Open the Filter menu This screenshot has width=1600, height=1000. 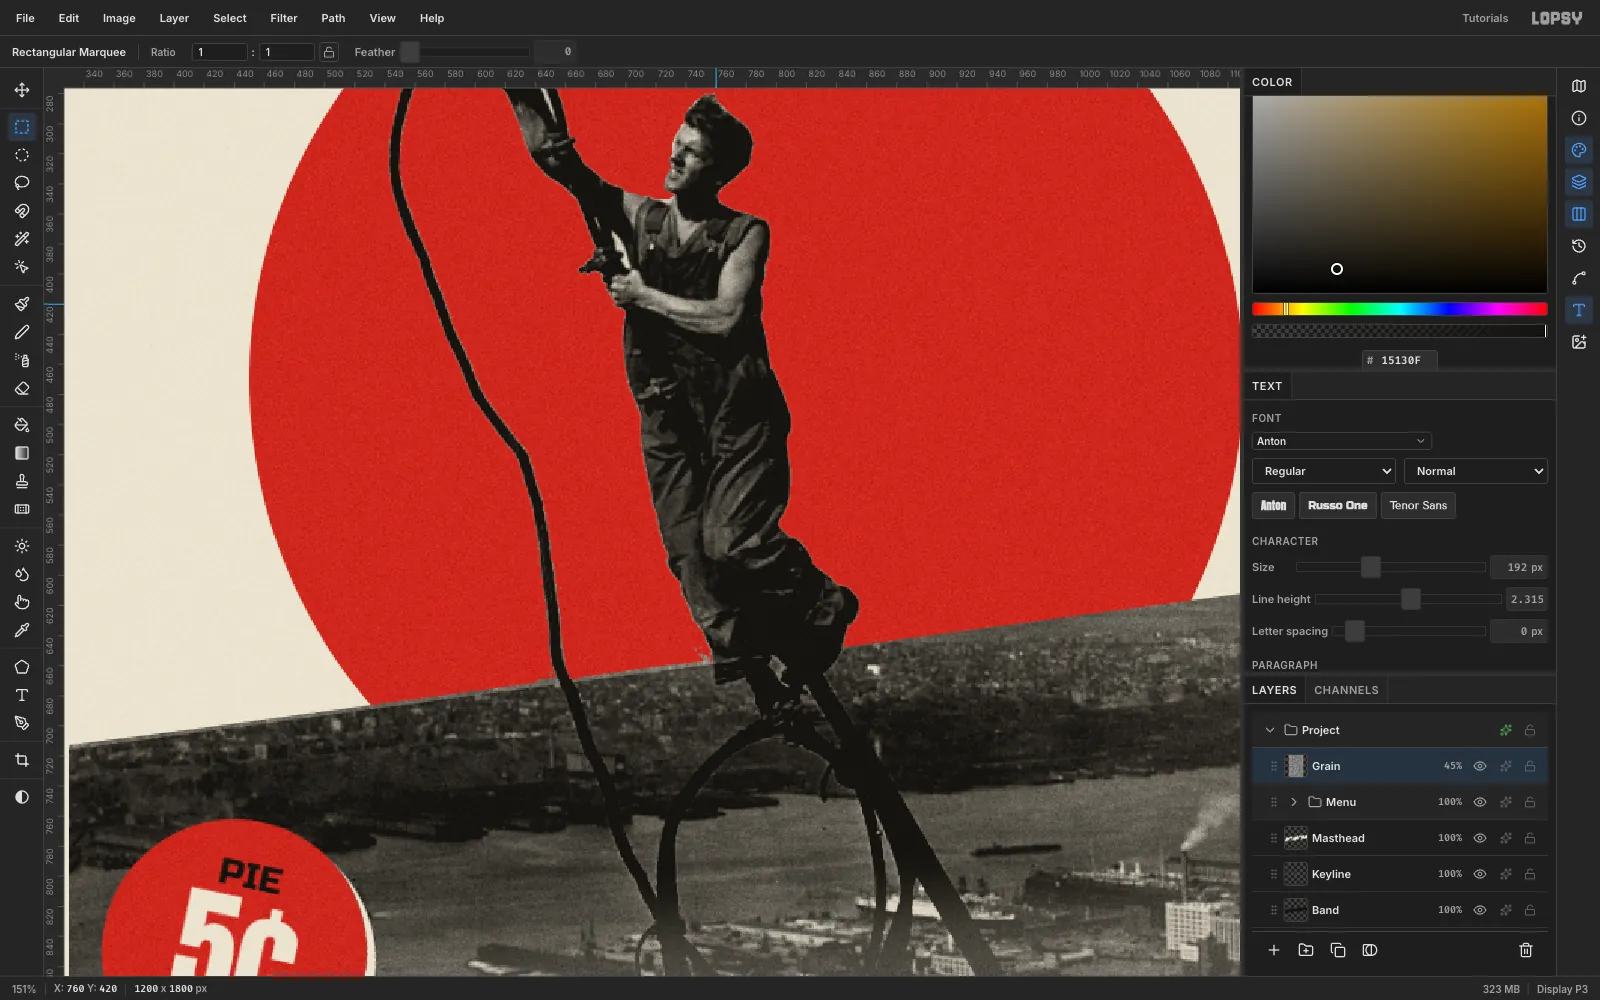(x=284, y=18)
